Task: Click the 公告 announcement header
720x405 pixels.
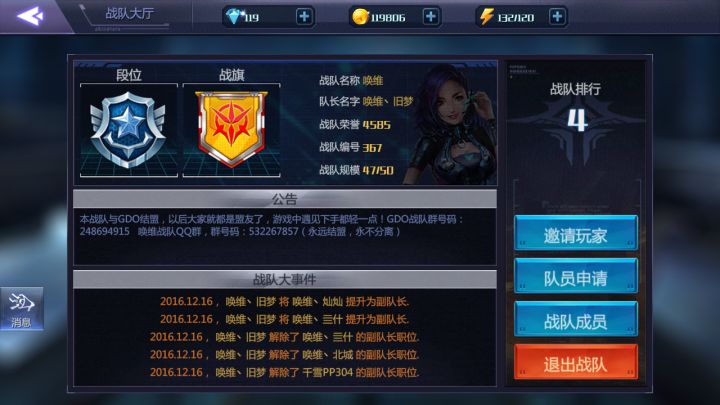Action: coord(285,199)
